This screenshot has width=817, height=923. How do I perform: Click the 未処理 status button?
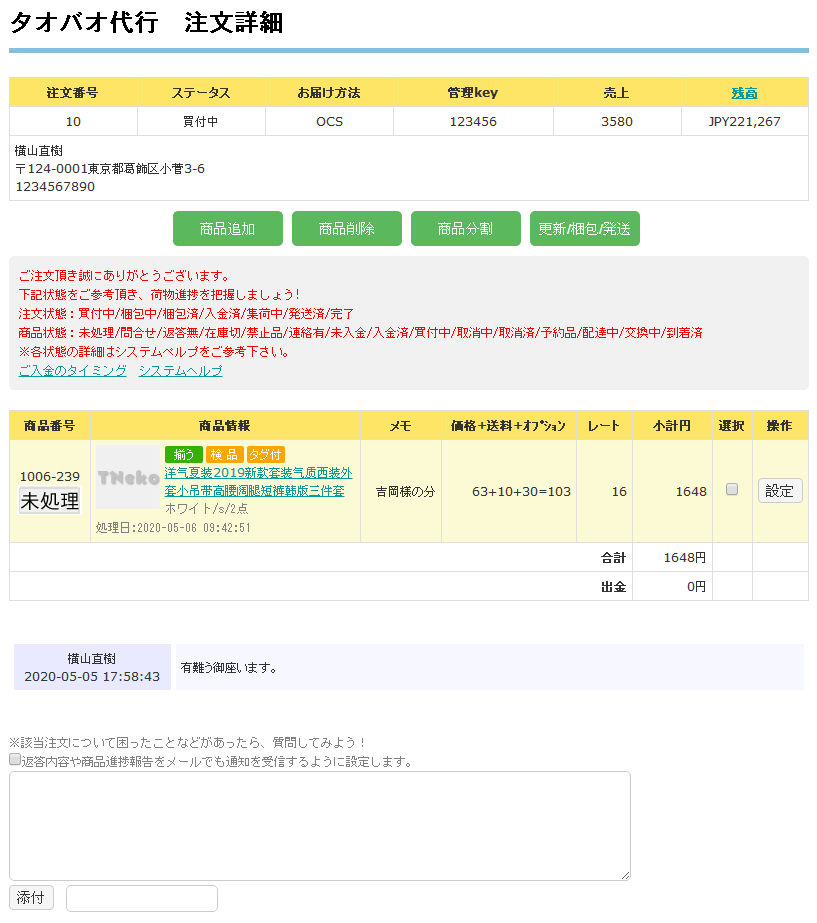pos(49,501)
